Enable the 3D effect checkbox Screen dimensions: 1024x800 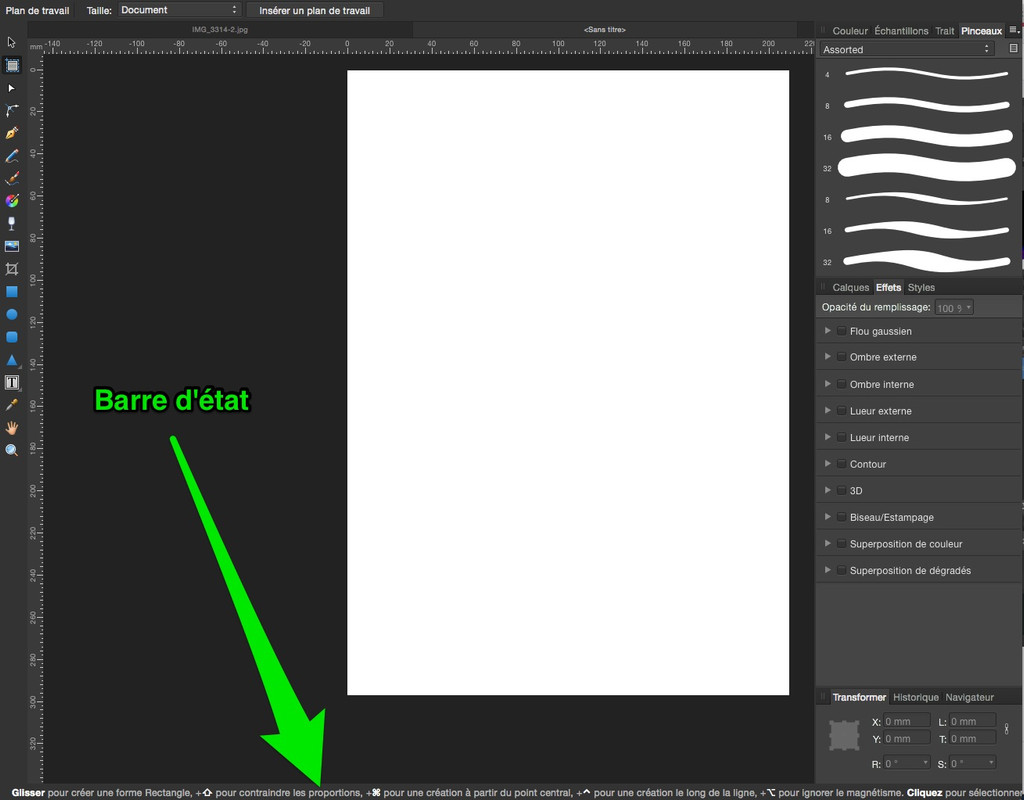click(x=842, y=490)
